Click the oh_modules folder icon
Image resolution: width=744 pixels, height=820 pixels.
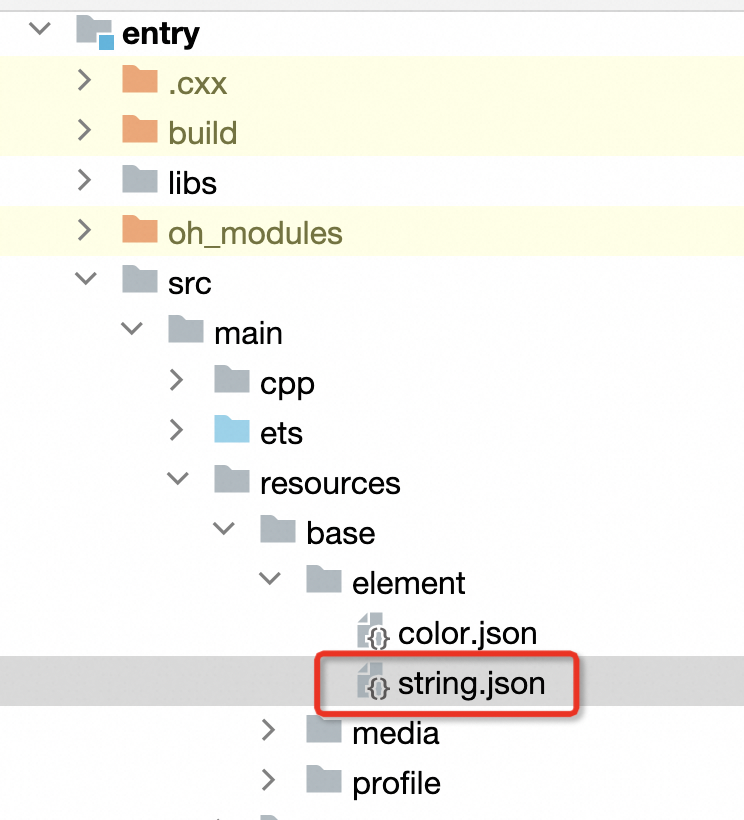(x=140, y=230)
